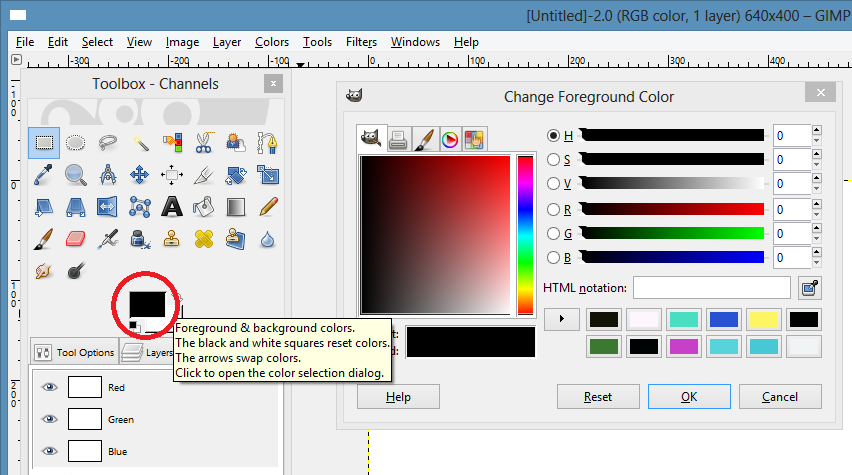Select the Rectangle Select tool
This screenshot has height=475, width=852.
coord(44,143)
